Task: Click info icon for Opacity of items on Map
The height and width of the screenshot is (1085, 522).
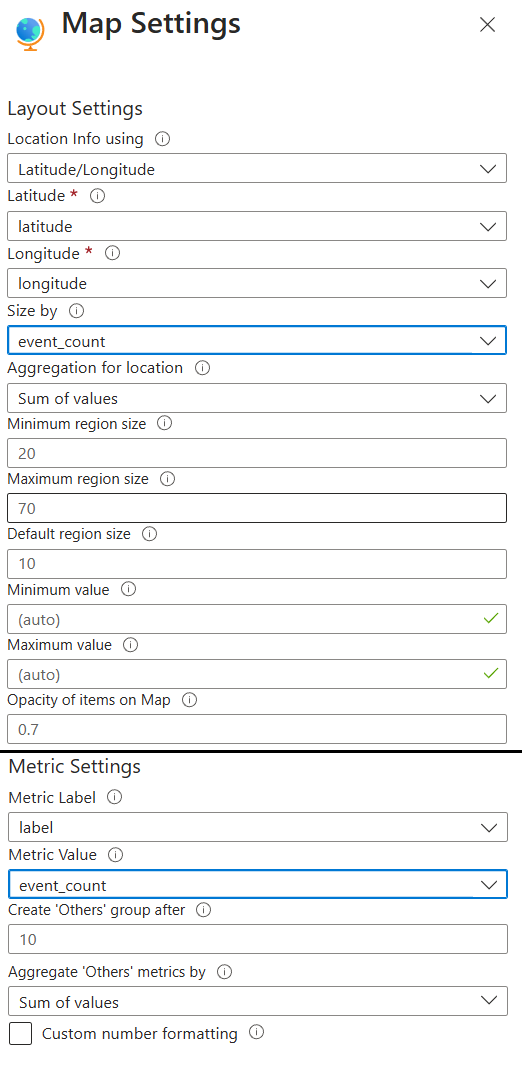Action: [190, 700]
